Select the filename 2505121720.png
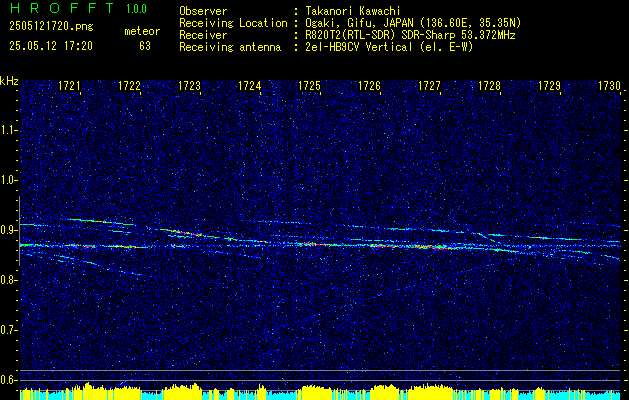Screen dimensions: 629x400 (51, 27)
